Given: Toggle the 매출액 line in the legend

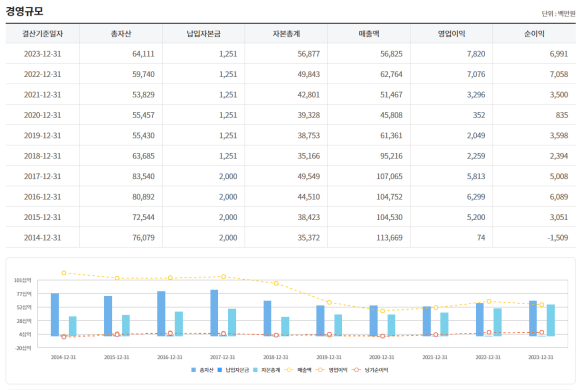Looking at the screenshot, I should tap(298, 370).
